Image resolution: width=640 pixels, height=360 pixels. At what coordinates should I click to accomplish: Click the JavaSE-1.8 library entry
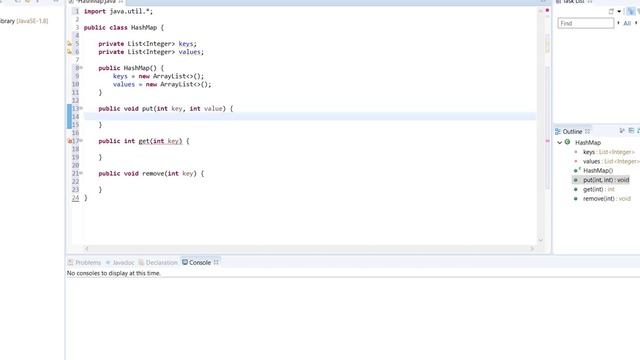click(24, 21)
